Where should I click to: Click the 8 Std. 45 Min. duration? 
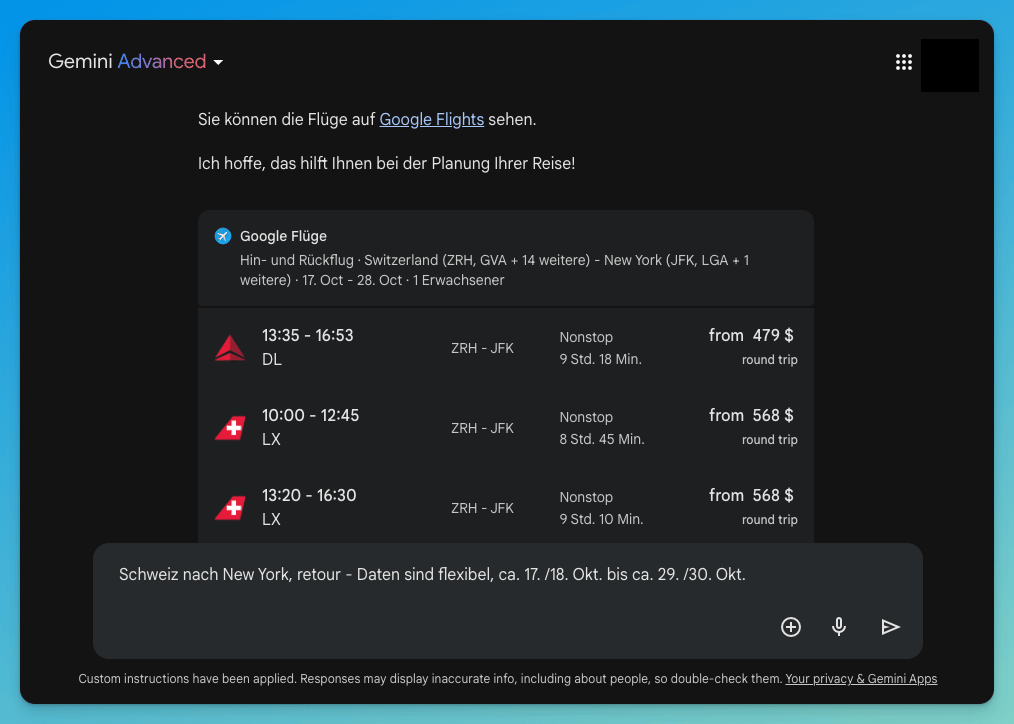click(602, 440)
